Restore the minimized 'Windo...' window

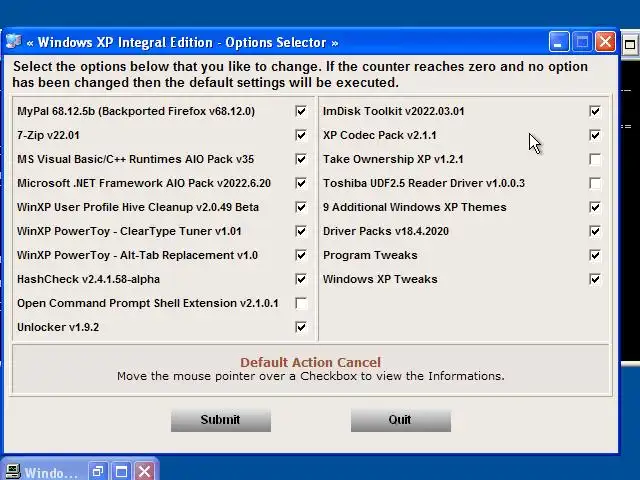click(98, 472)
